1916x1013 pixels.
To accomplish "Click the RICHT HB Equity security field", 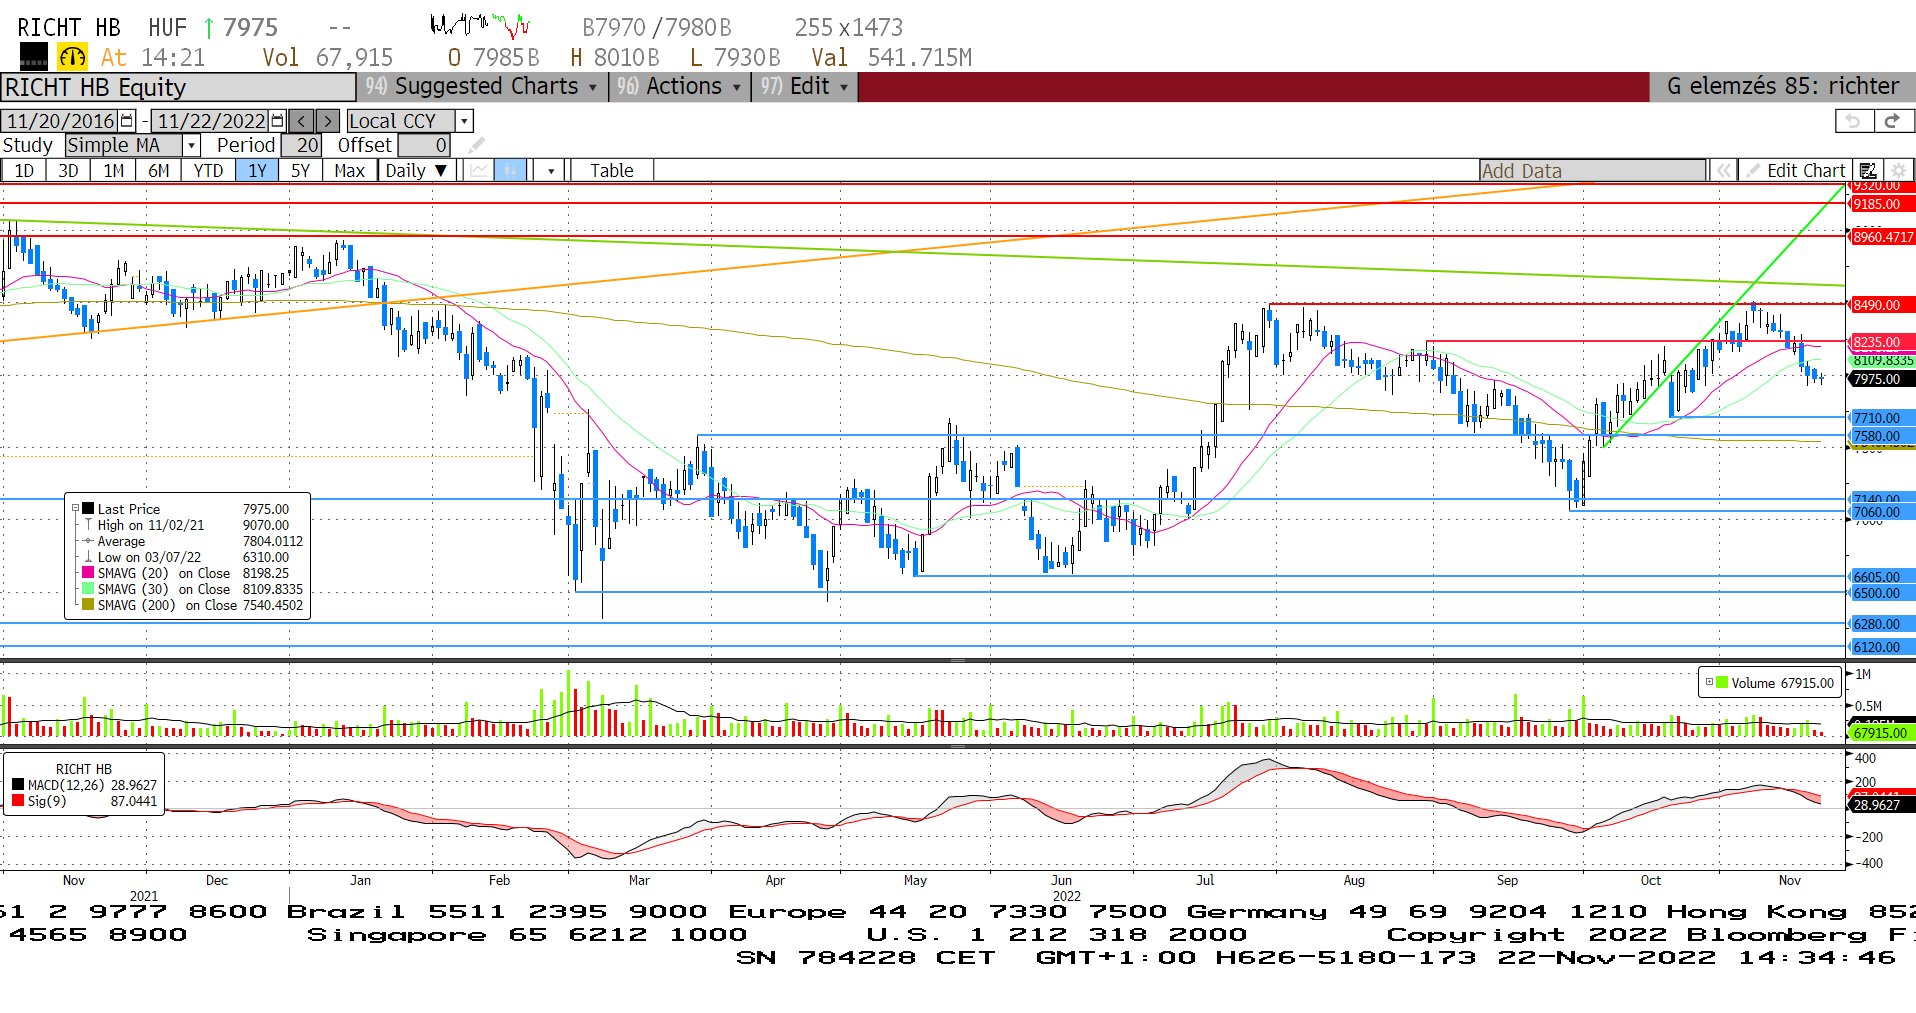I will (x=178, y=87).
